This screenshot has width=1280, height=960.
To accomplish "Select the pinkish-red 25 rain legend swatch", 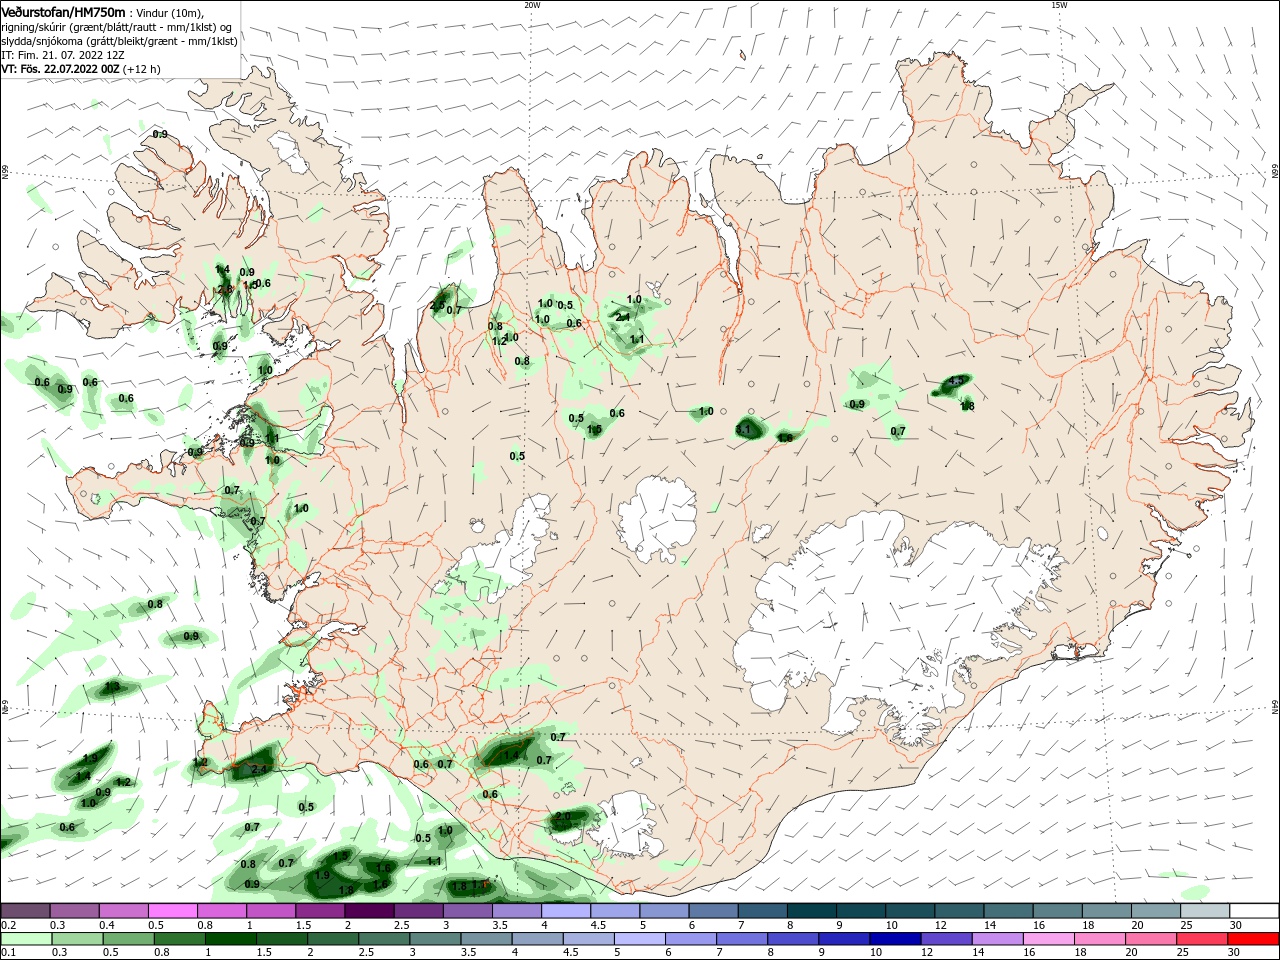I will coord(1204,939).
